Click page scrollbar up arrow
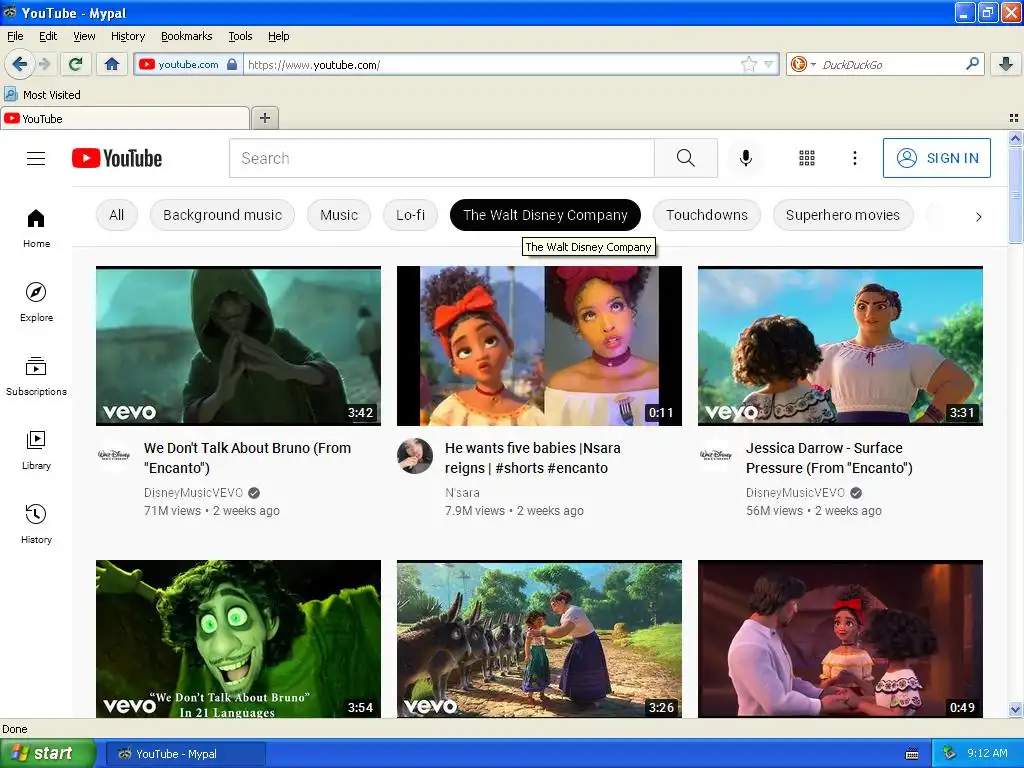 tap(1015, 138)
